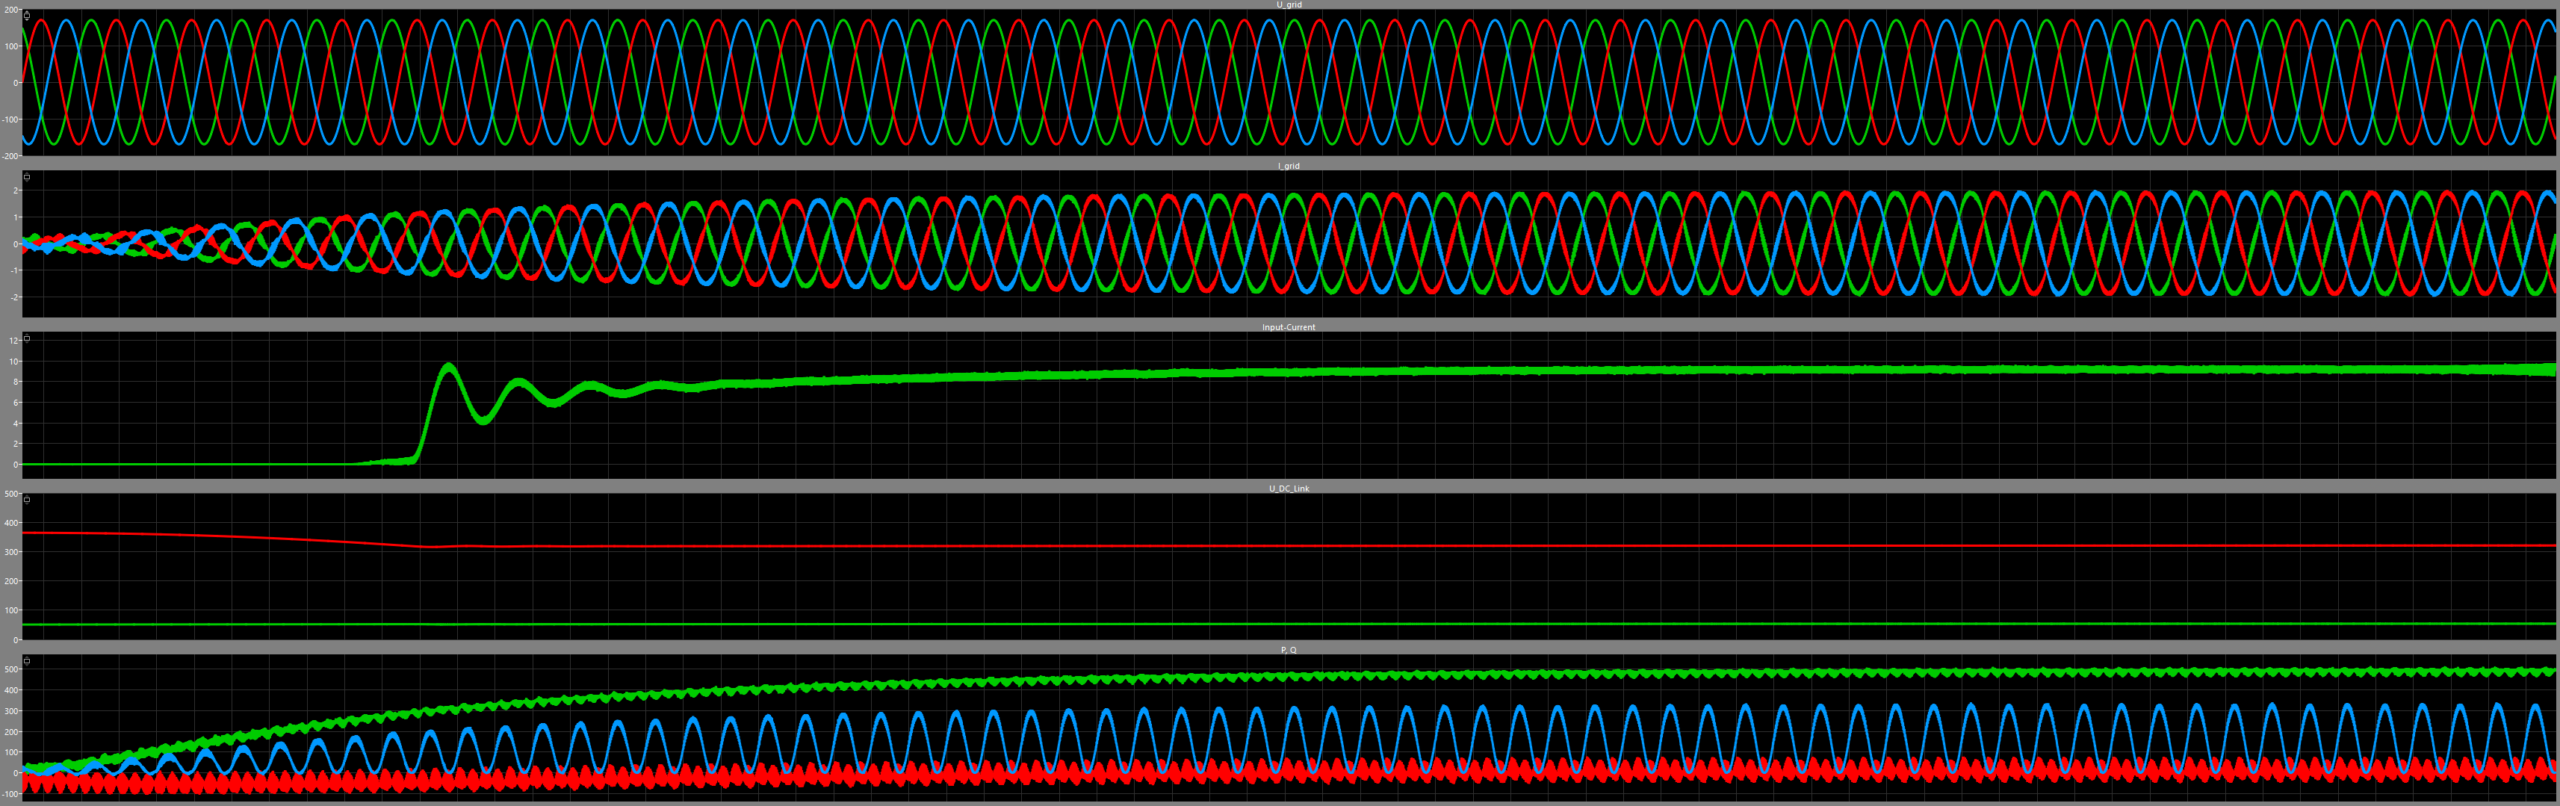Click the -100 label on the P, Q axis
This screenshot has width=2560, height=806.
[10, 794]
